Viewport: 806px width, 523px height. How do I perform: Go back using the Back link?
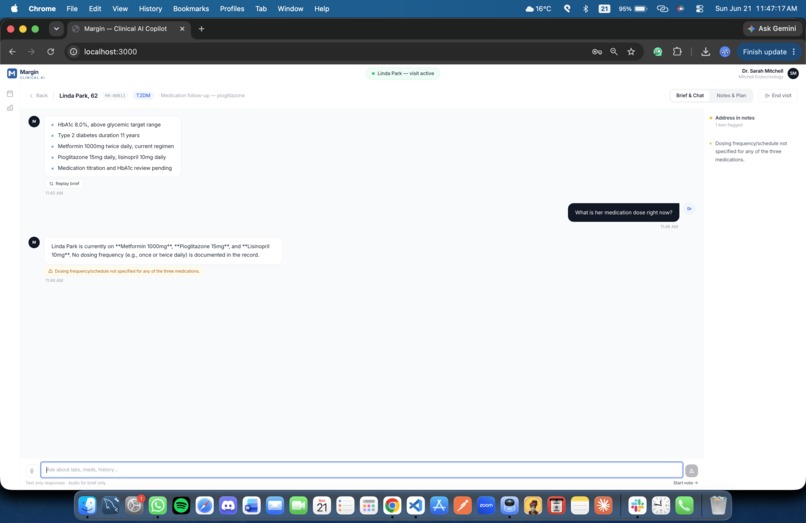[39, 96]
